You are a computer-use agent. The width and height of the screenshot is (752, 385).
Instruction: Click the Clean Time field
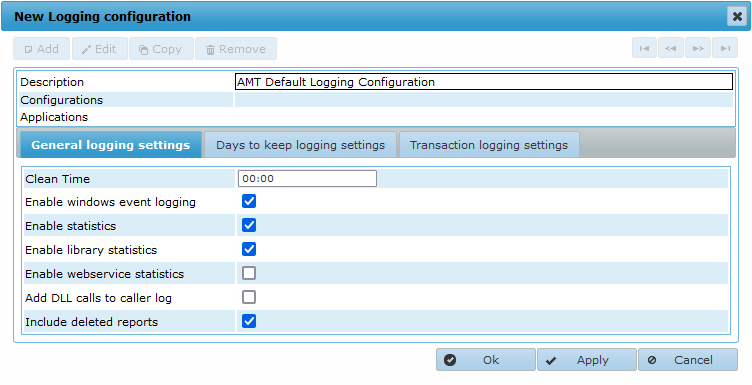coord(307,178)
